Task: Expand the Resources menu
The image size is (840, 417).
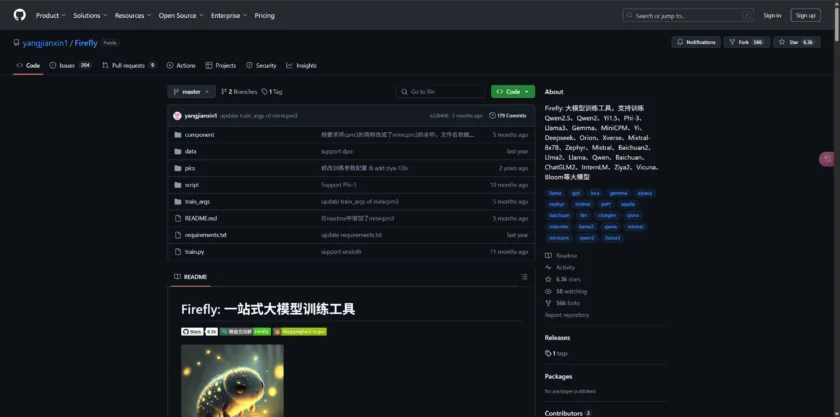Action: pyautogui.click(x=133, y=16)
